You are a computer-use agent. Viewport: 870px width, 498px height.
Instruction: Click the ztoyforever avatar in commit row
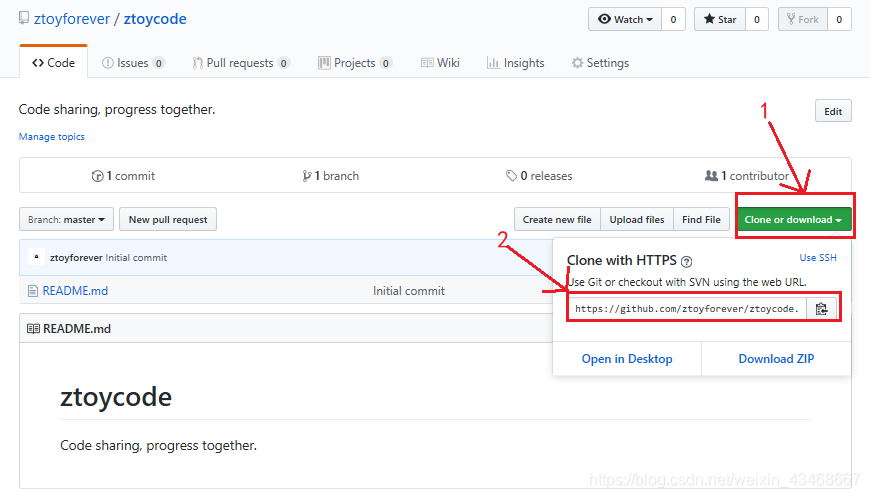[x=36, y=257]
